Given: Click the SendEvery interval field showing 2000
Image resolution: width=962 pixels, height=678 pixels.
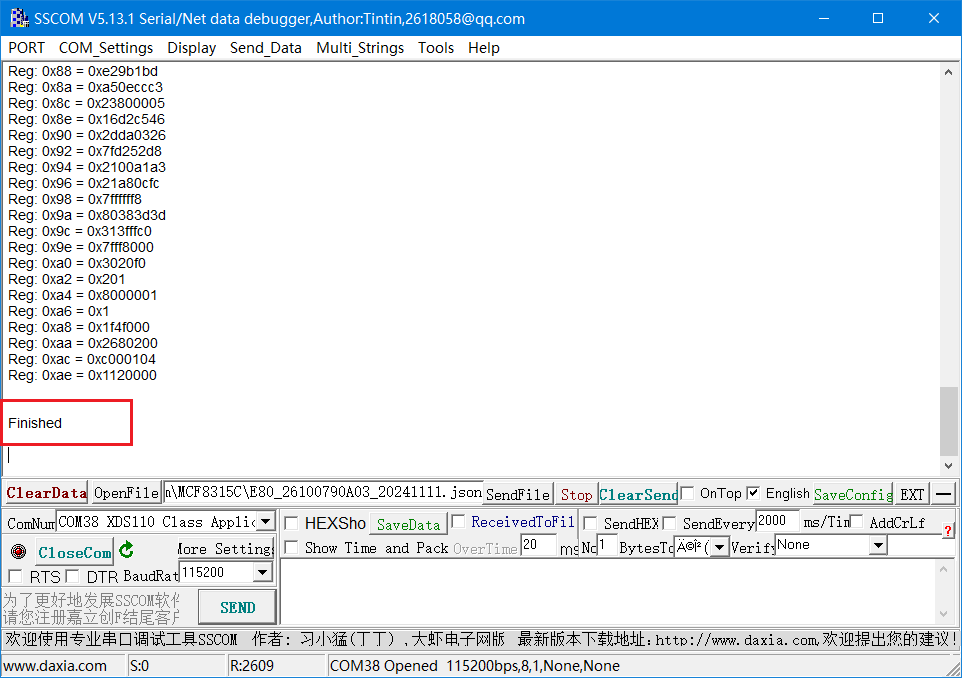Looking at the screenshot, I should pos(776,521).
